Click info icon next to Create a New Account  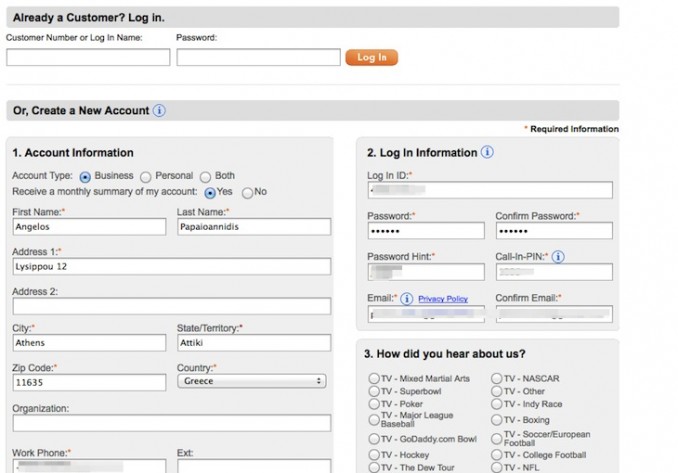click(160, 111)
